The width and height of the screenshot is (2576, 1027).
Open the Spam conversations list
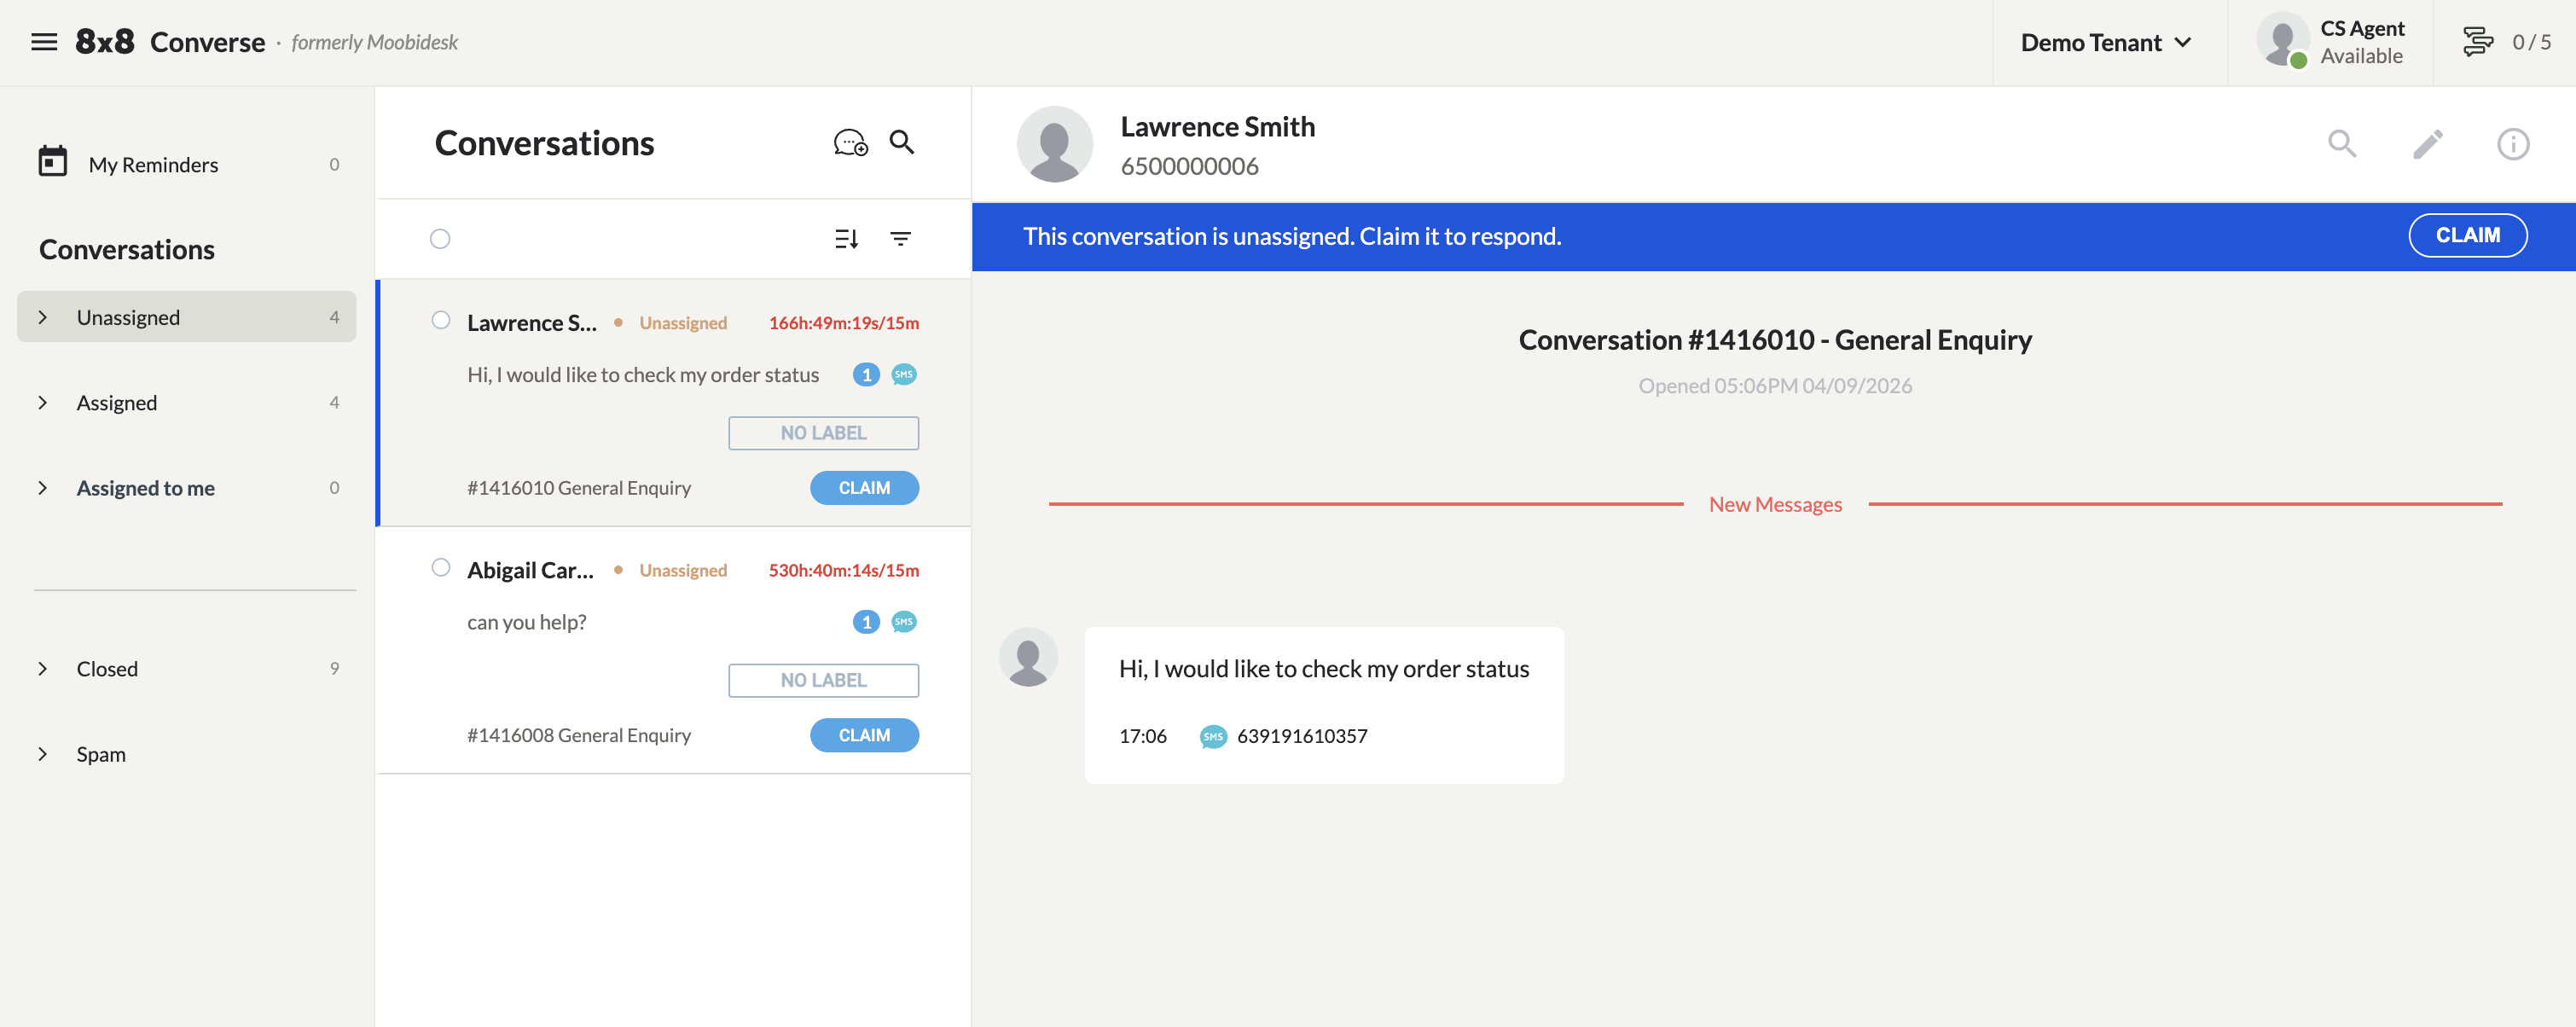click(187, 753)
